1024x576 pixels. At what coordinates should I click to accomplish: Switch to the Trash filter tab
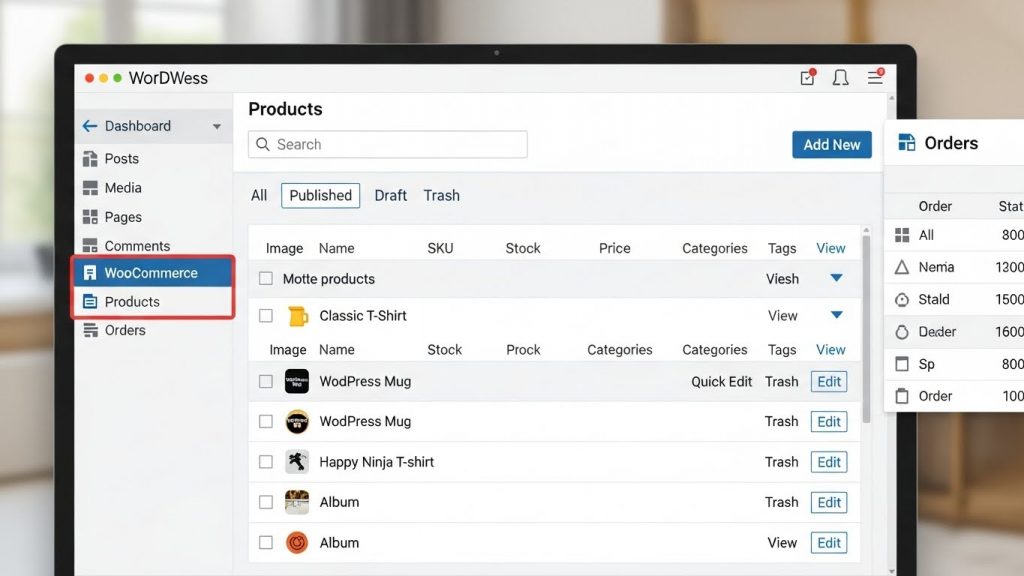pos(441,195)
